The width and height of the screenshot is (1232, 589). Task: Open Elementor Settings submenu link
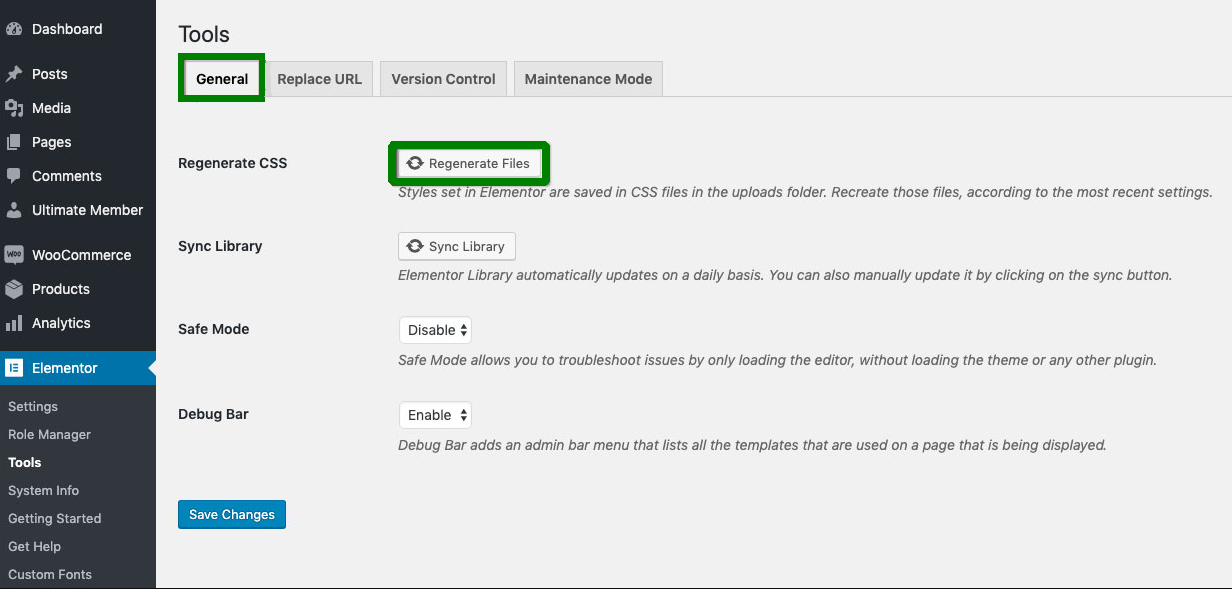pyautogui.click(x=33, y=407)
